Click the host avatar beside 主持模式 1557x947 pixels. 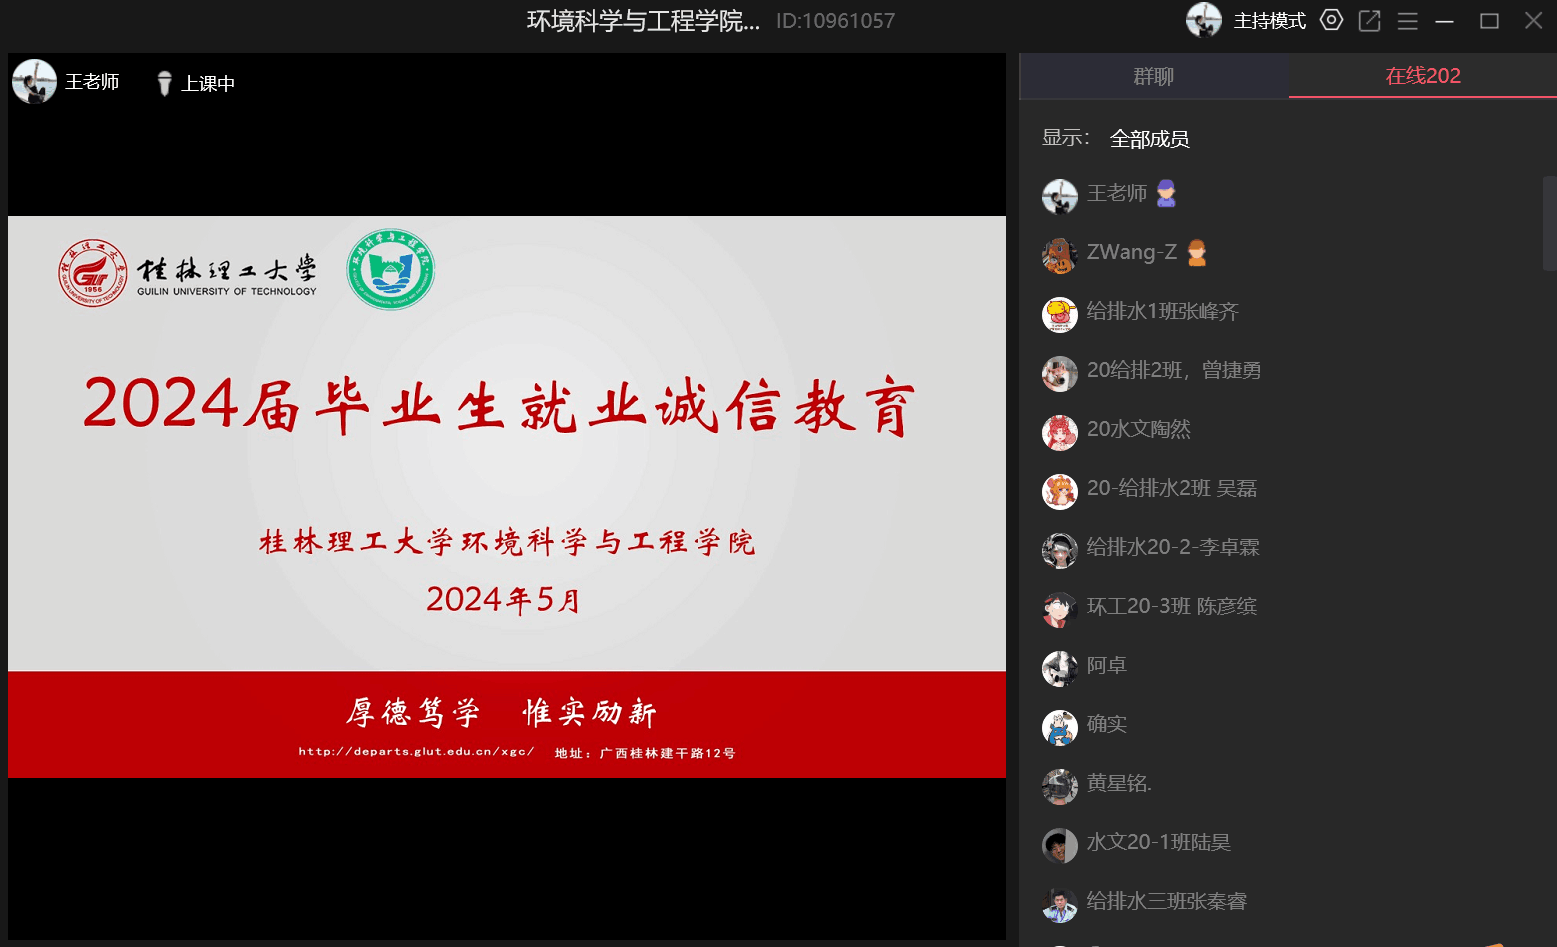pos(1203,20)
